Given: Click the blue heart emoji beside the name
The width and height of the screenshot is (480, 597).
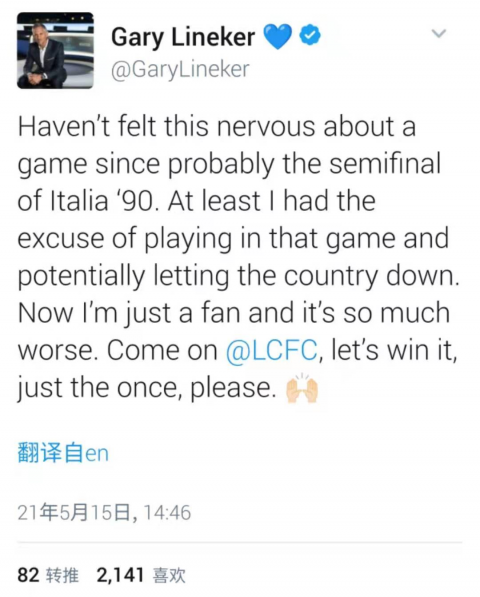Looking at the screenshot, I should click(278, 37).
